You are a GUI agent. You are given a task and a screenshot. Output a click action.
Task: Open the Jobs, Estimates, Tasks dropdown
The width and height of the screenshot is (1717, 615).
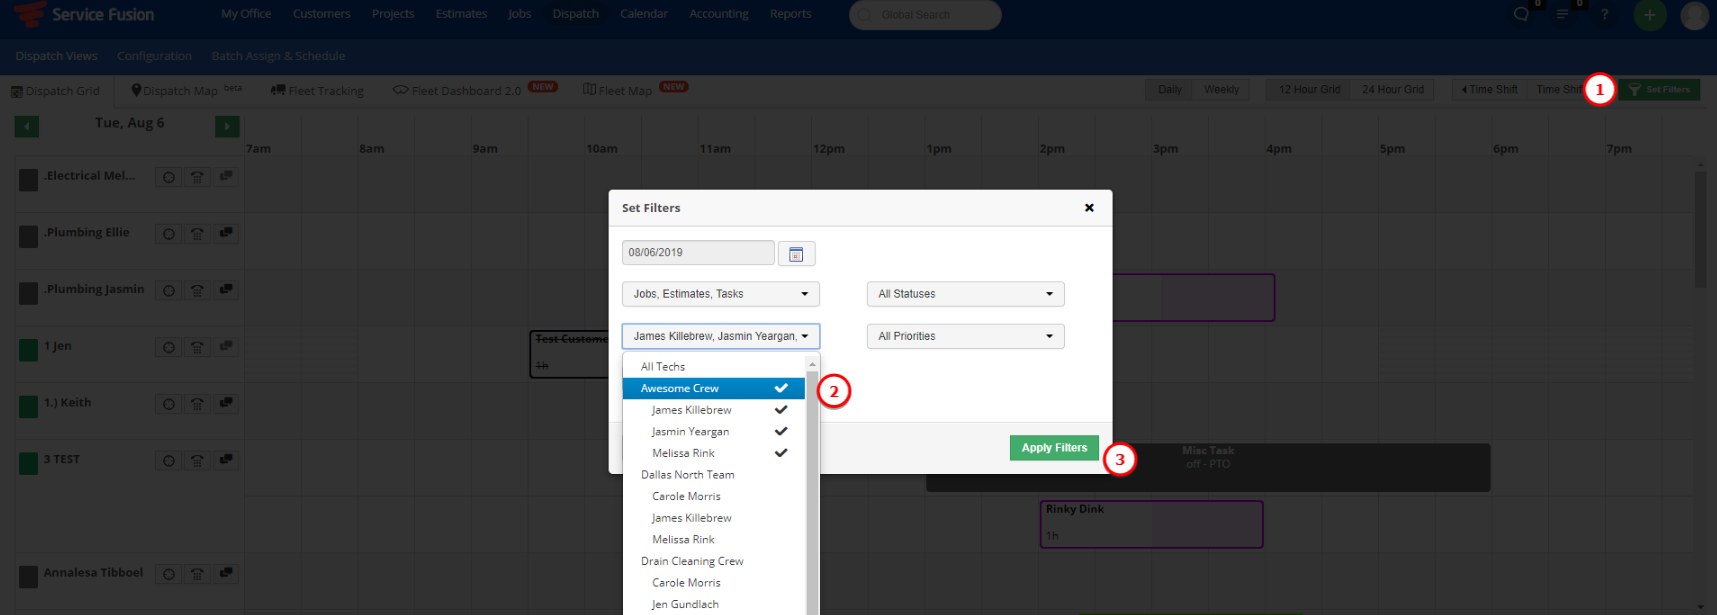pos(720,294)
